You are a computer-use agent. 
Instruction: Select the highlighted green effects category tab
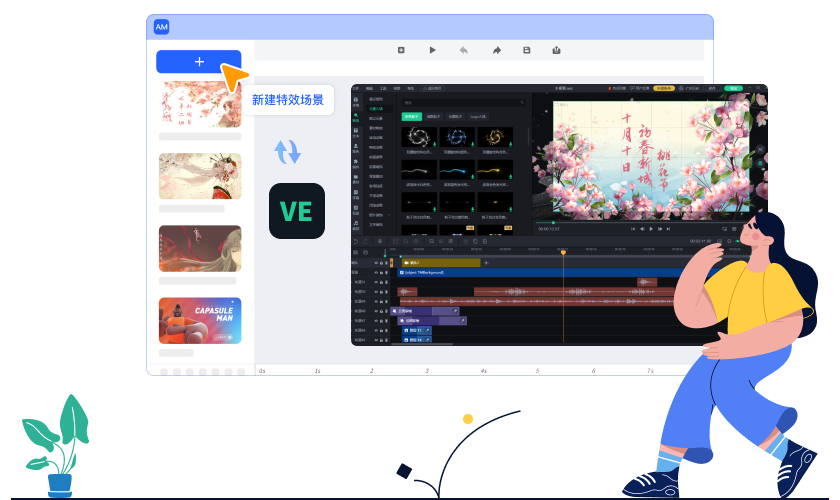coord(412,116)
